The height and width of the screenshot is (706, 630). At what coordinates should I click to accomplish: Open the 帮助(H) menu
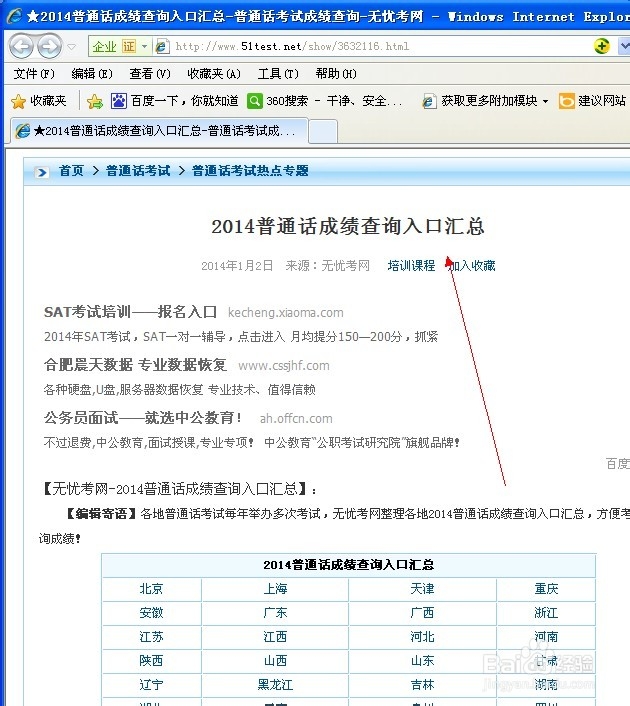point(336,73)
